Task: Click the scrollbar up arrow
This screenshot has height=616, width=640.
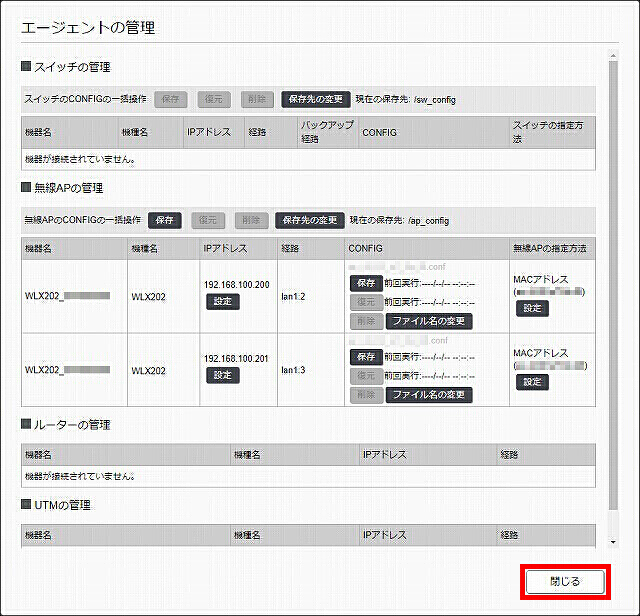Action: (613, 55)
